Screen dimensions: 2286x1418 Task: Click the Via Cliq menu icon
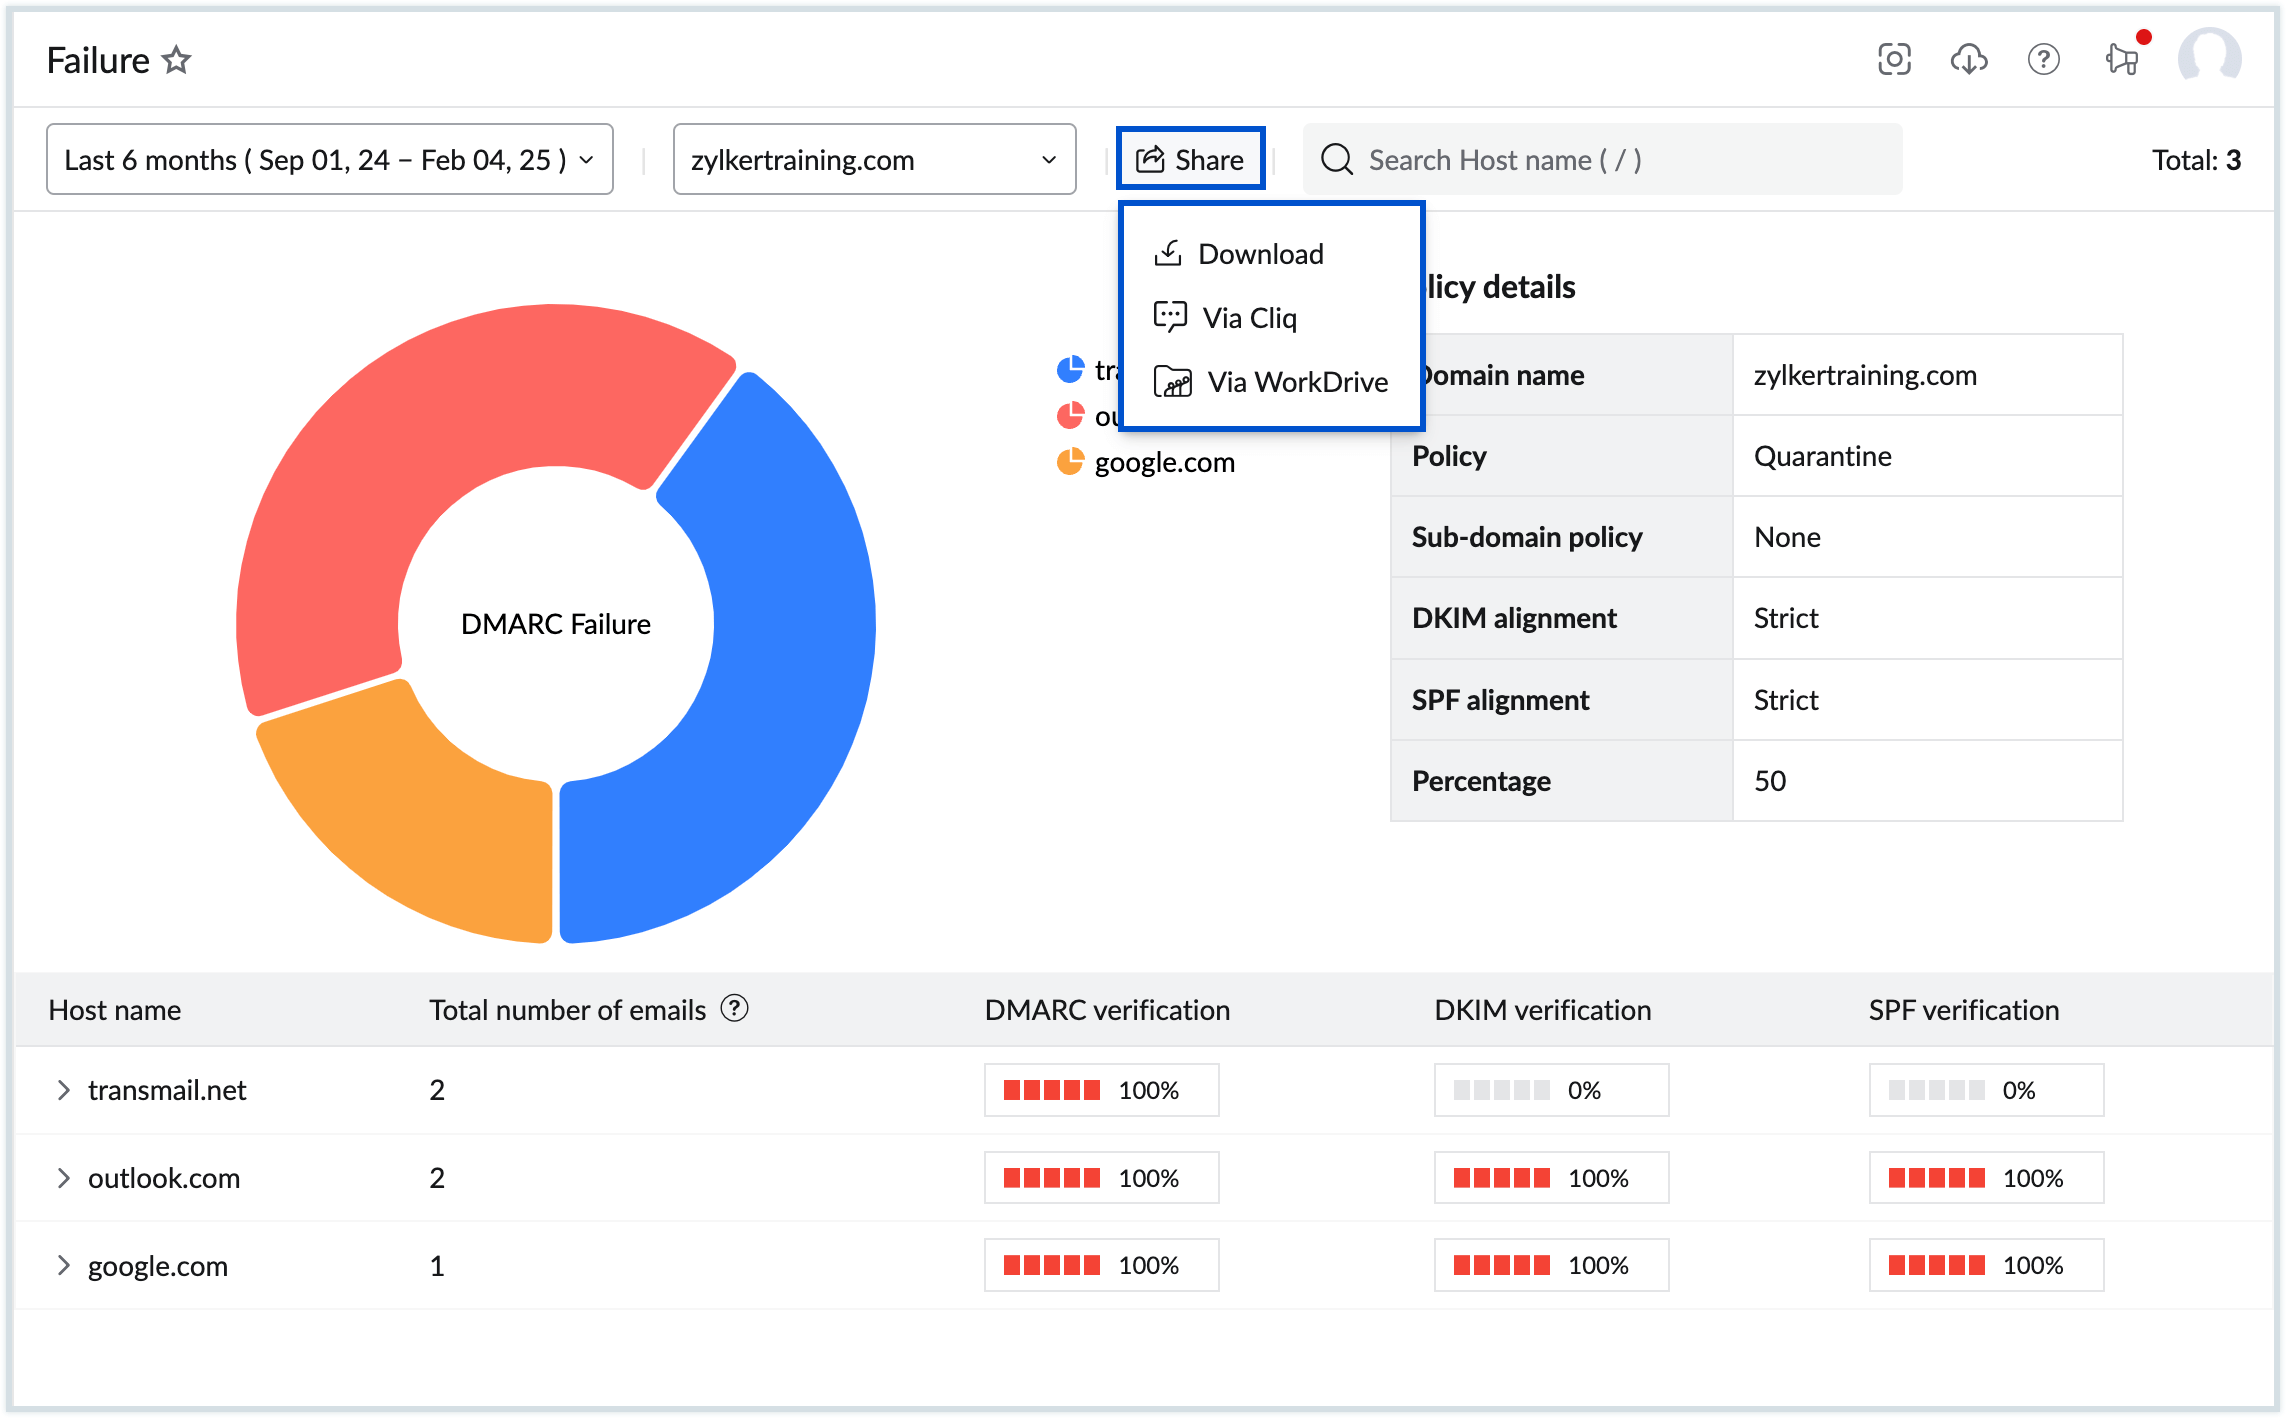click(x=1171, y=317)
